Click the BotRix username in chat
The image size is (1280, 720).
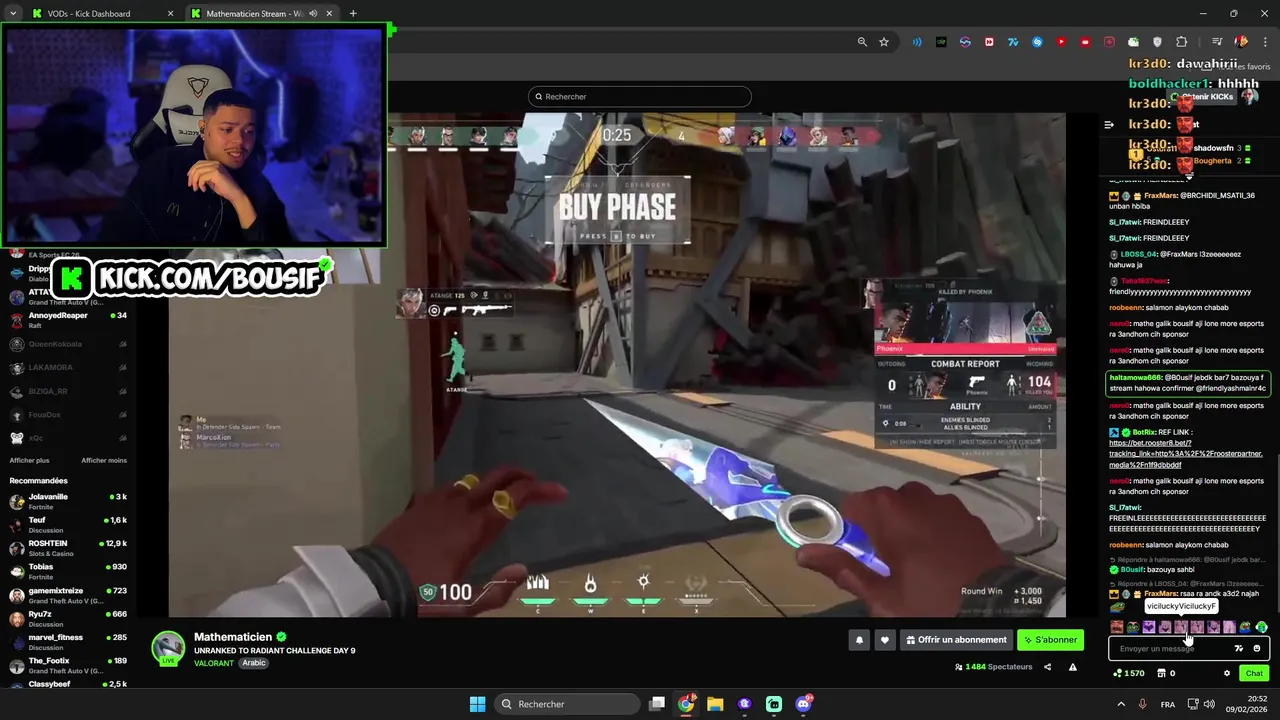point(1144,432)
